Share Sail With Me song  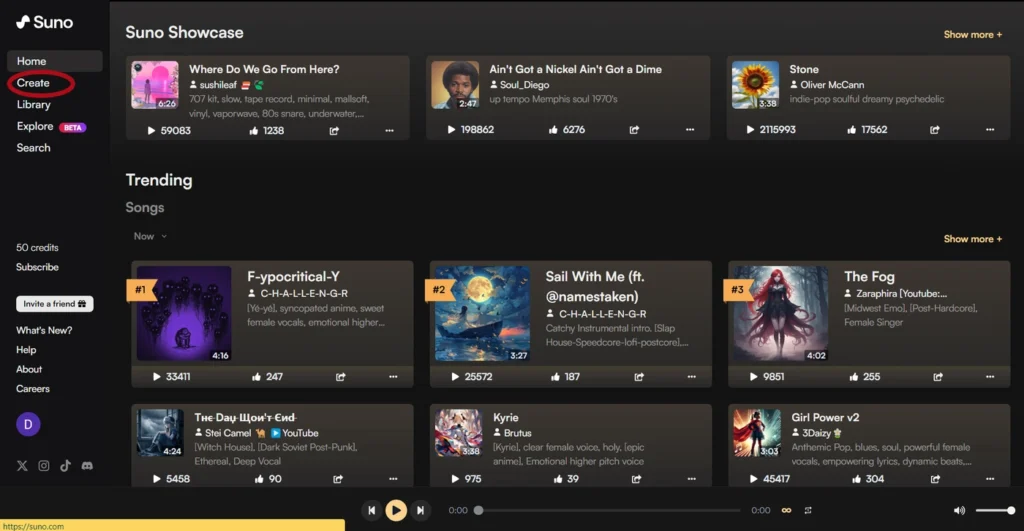(x=639, y=377)
